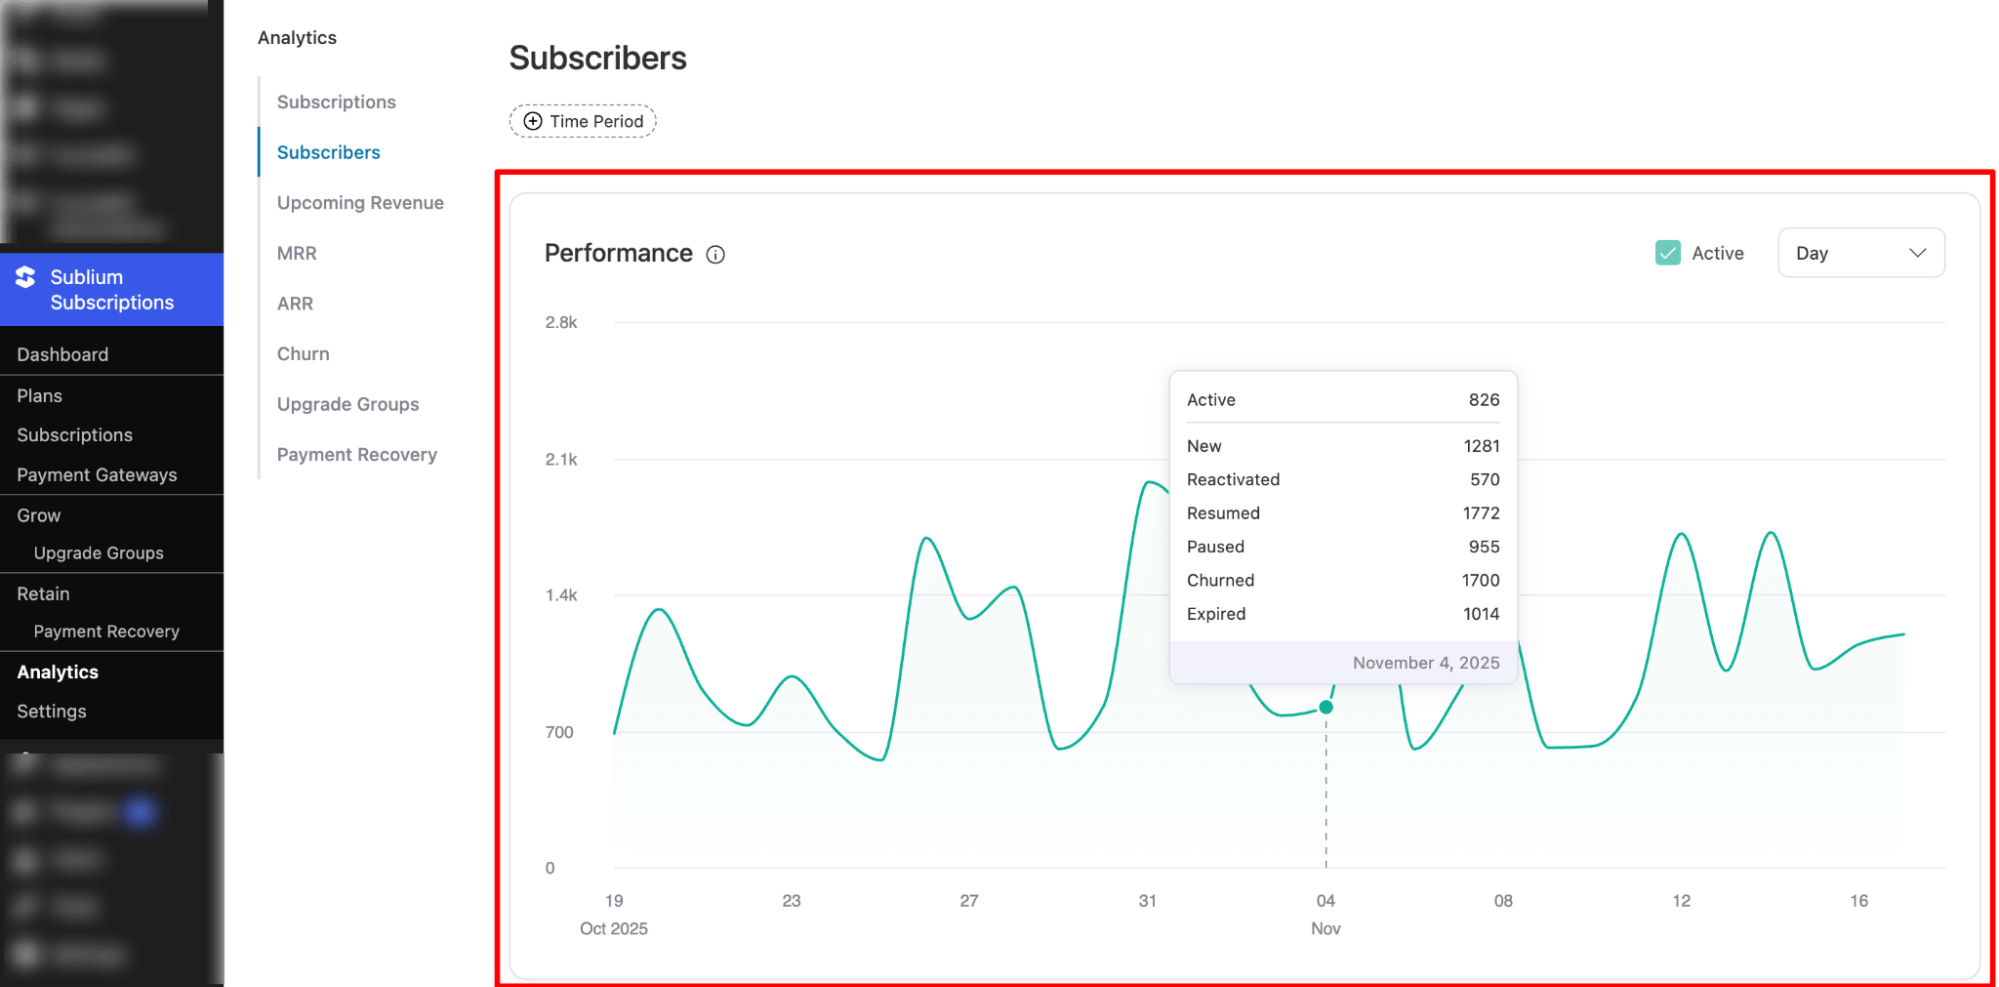Open Plans from the sidebar
The height and width of the screenshot is (987, 1999).
39,395
